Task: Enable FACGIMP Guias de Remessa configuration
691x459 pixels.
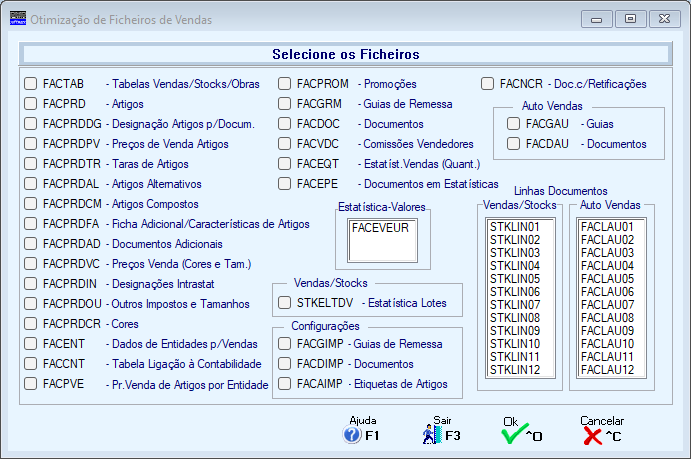Action: (285, 344)
